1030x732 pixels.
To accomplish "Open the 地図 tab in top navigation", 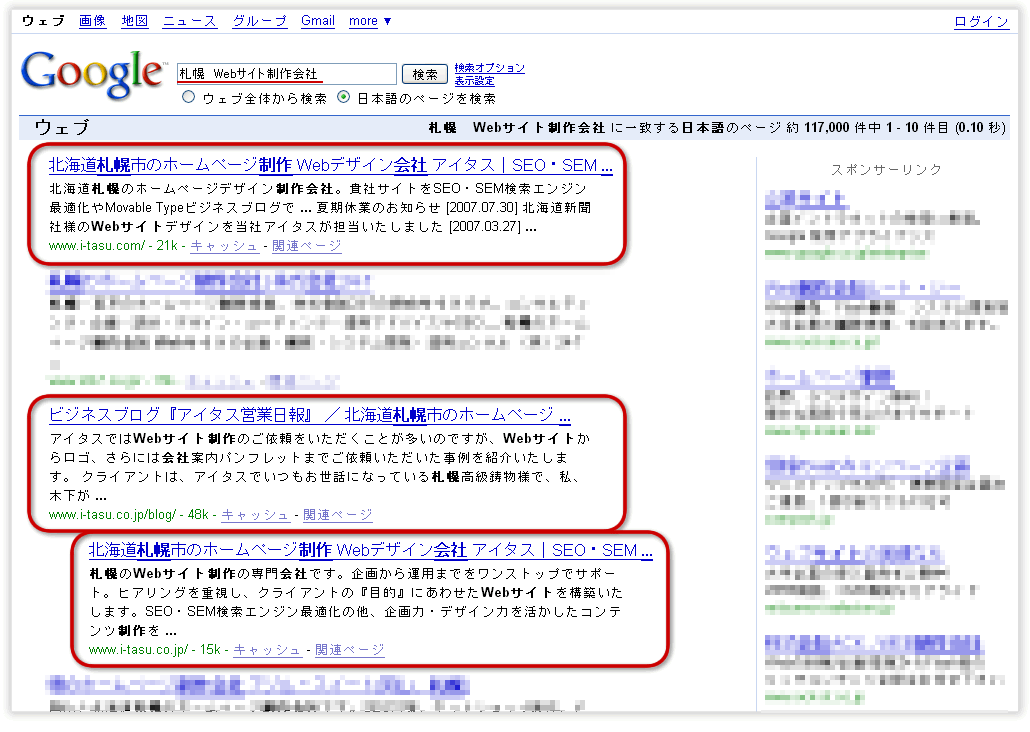I will pos(134,21).
